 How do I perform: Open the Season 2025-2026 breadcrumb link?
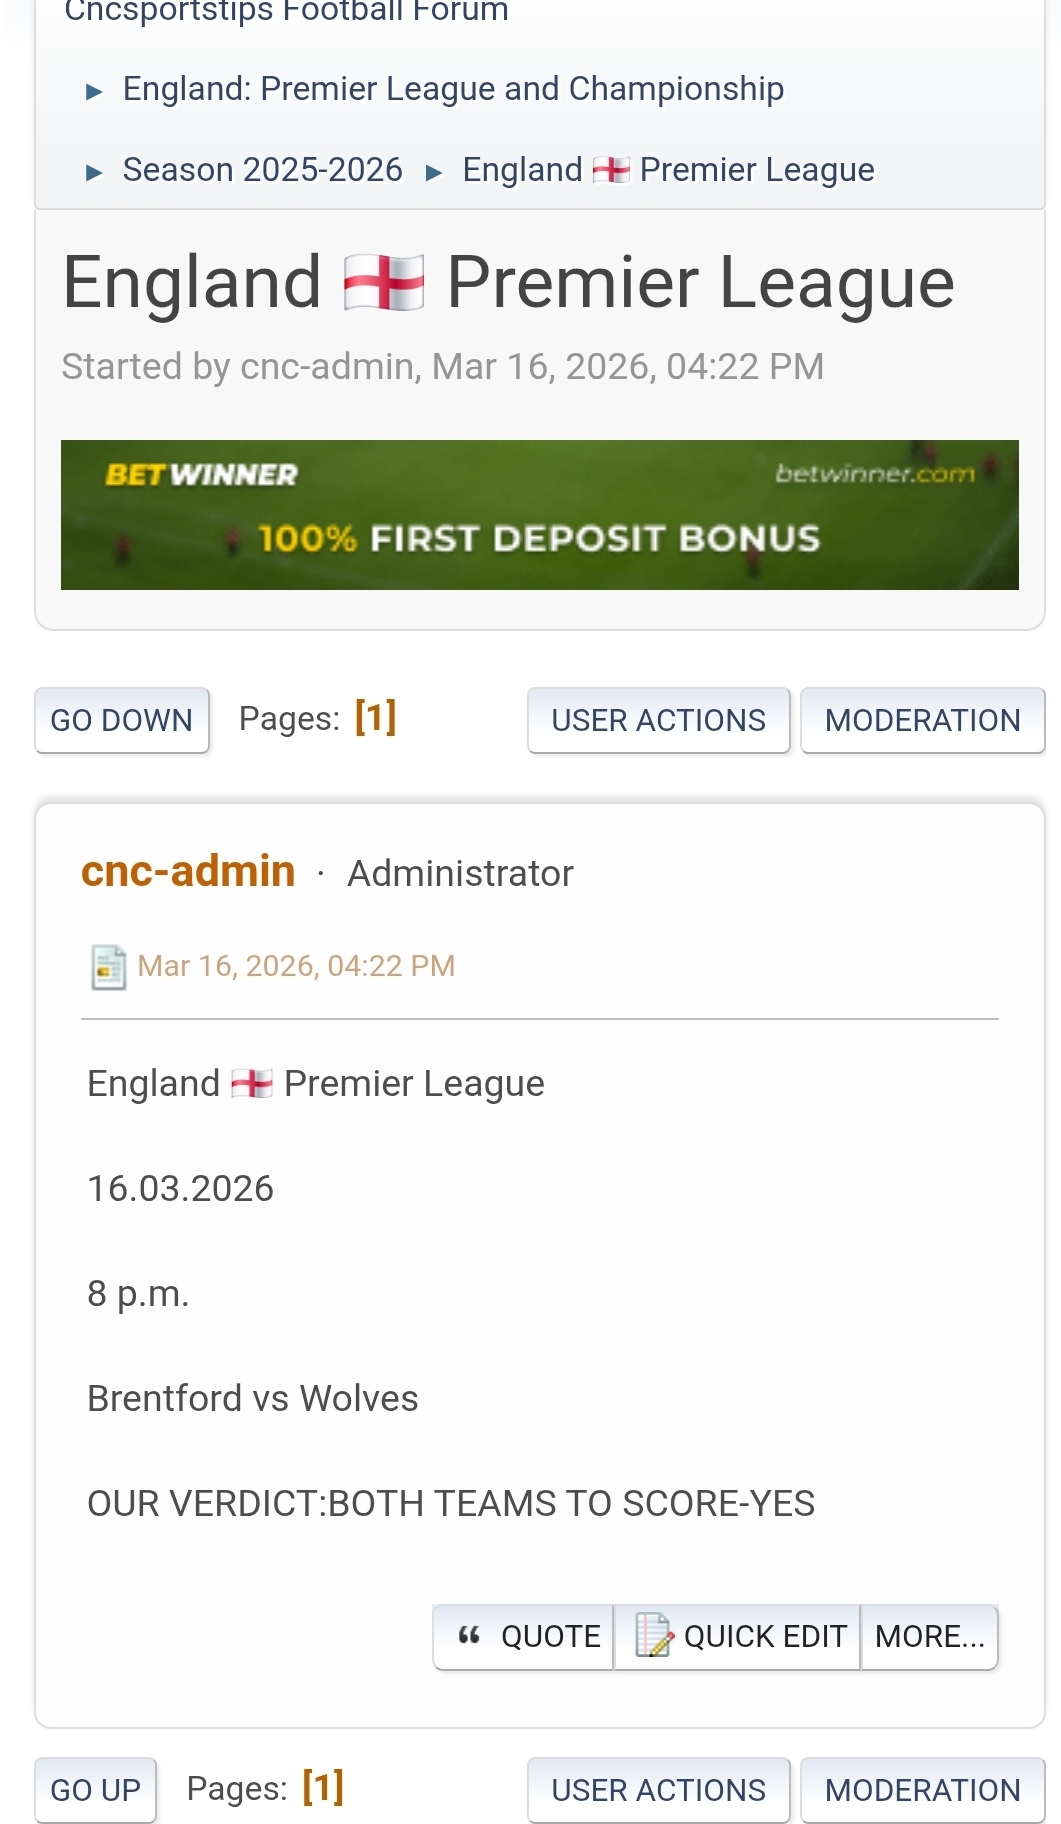(262, 170)
